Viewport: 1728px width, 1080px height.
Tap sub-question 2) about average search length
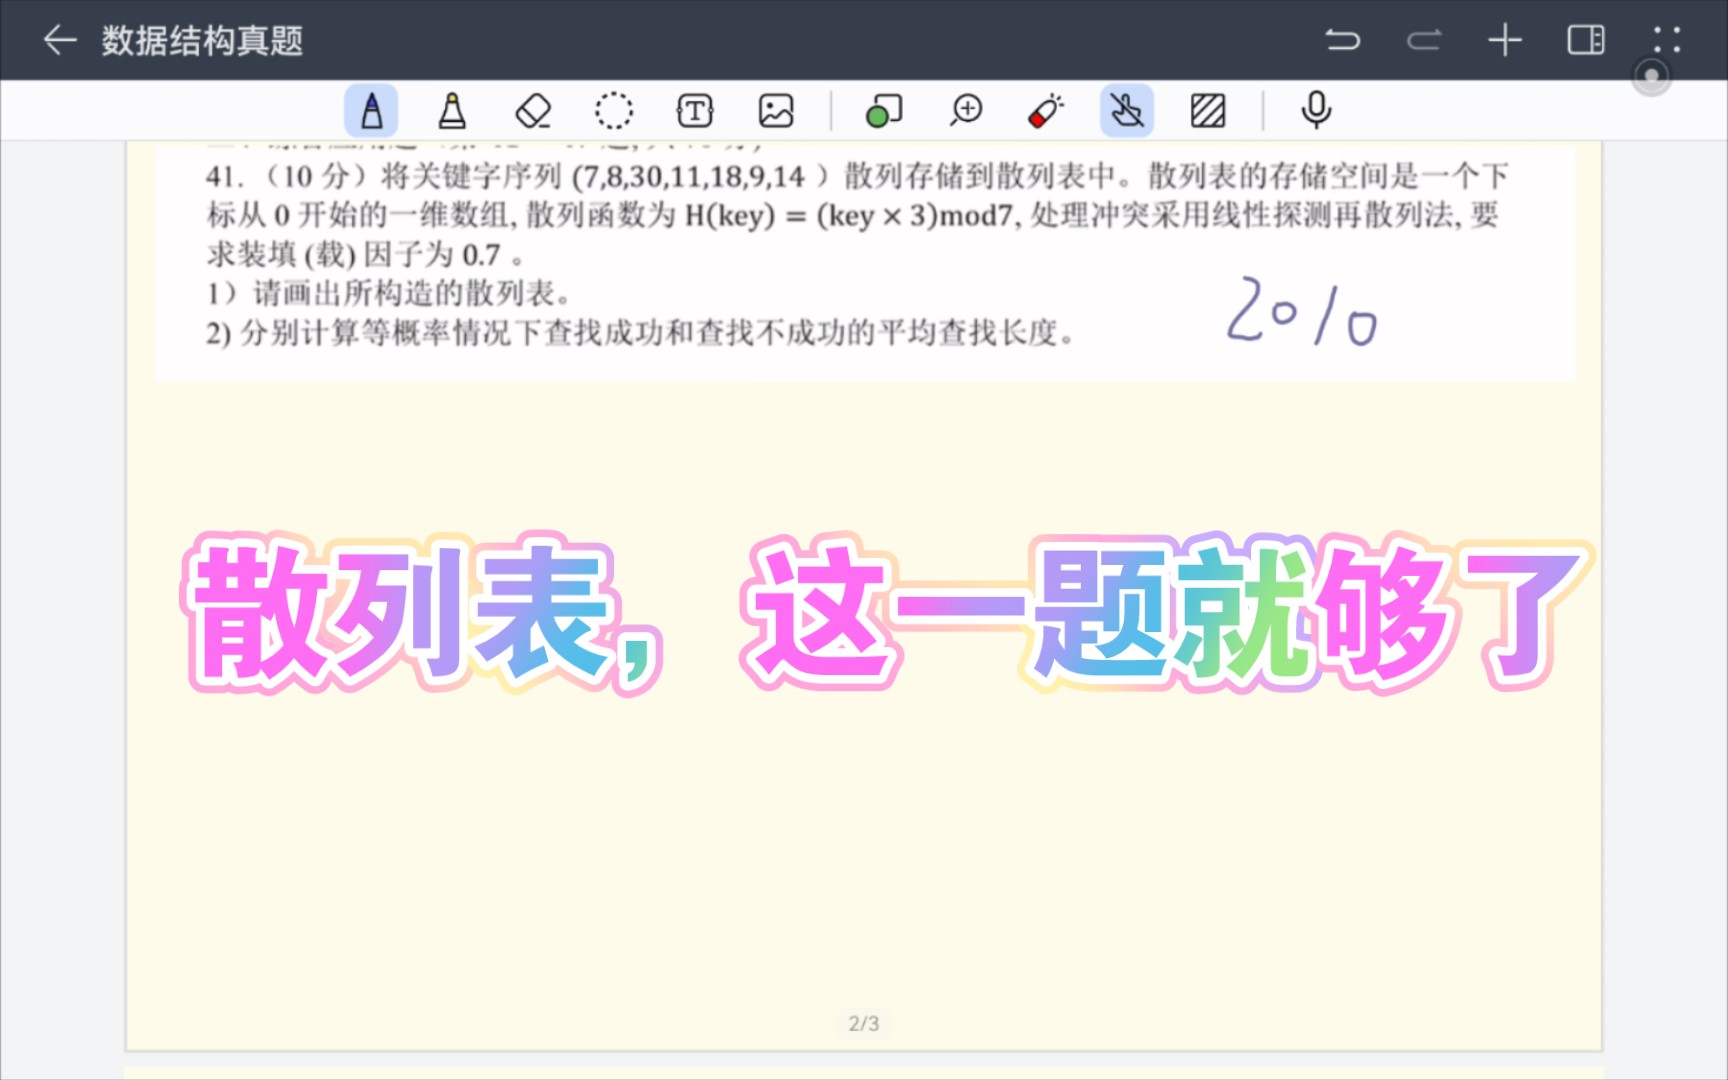tap(640, 332)
